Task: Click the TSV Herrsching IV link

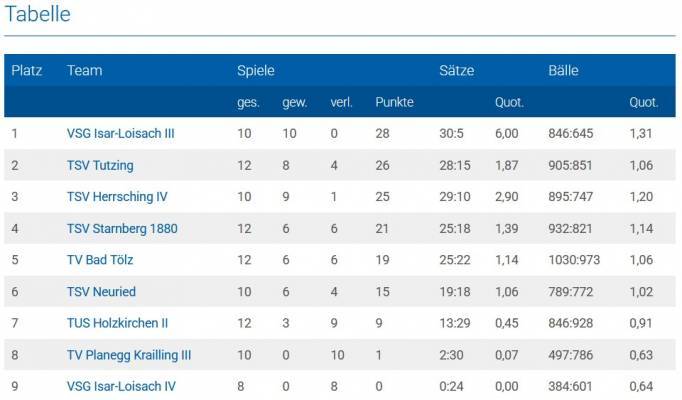Action: [x=117, y=197]
